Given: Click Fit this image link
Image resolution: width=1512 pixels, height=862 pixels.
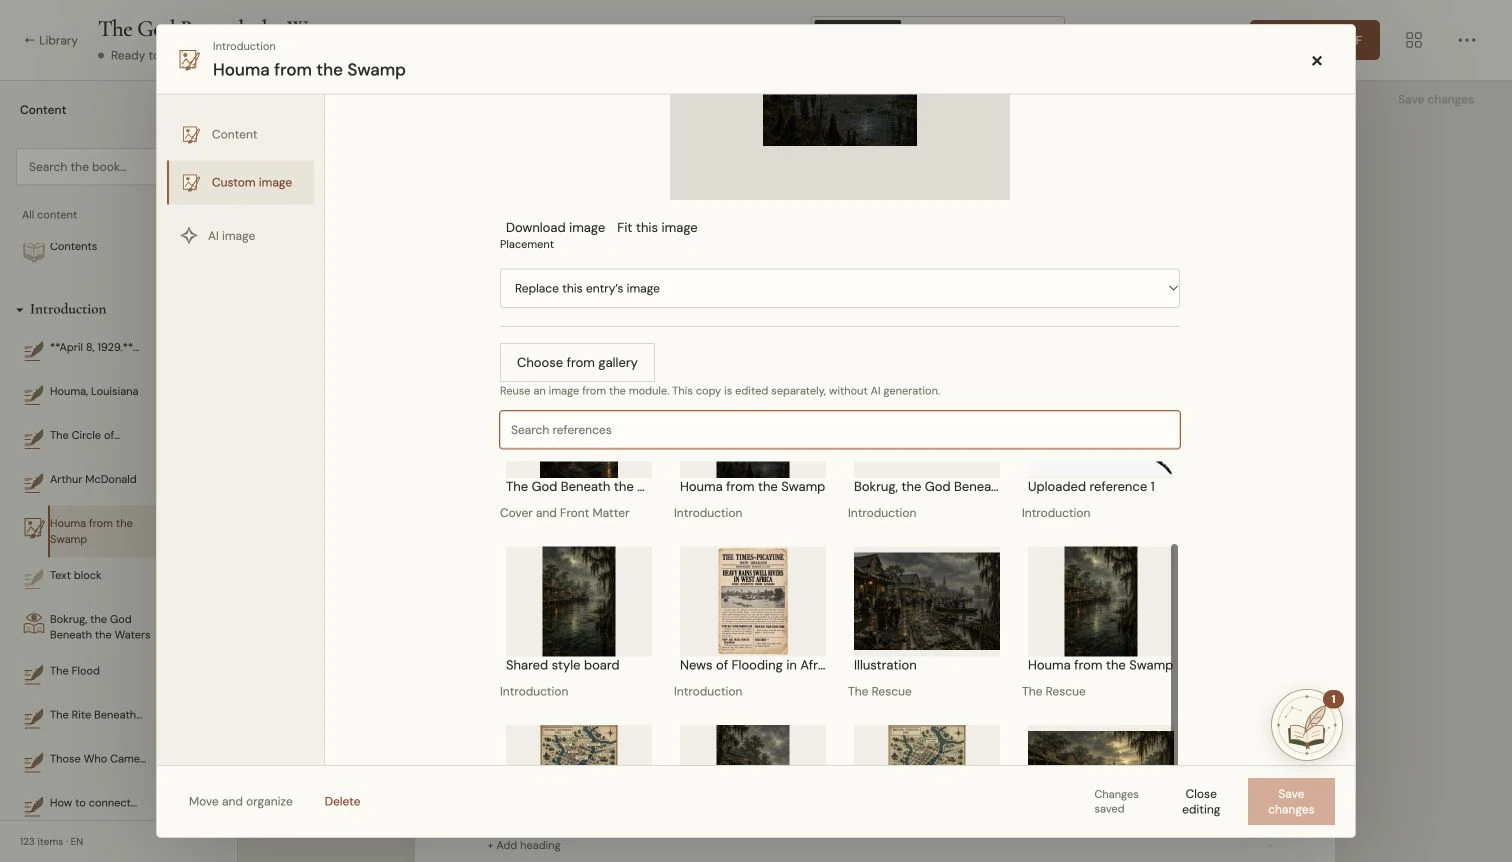Looking at the screenshot, I should pos(657,228).
